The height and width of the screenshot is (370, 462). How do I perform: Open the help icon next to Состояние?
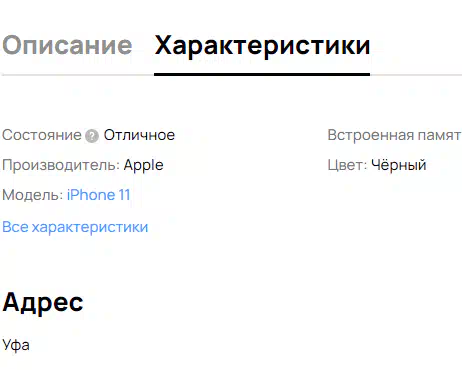(92, 136)
